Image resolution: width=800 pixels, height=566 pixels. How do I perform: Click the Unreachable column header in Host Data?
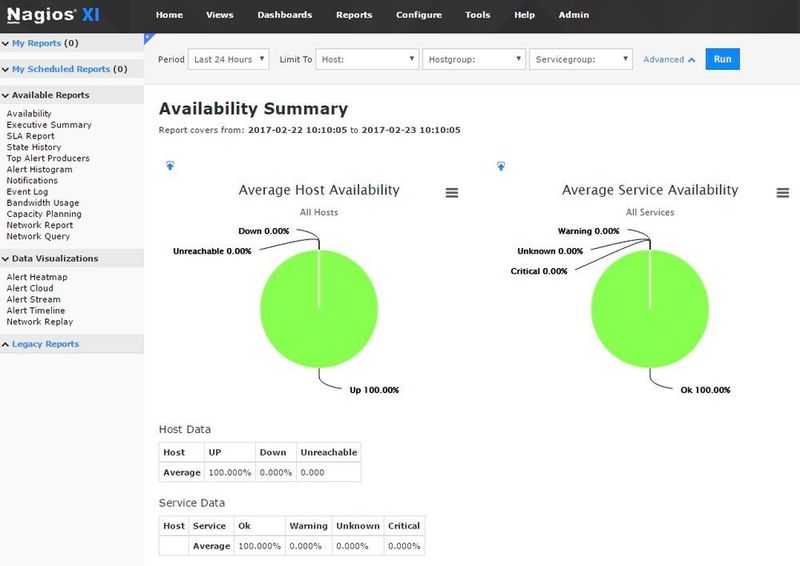[x=329, y=452]
